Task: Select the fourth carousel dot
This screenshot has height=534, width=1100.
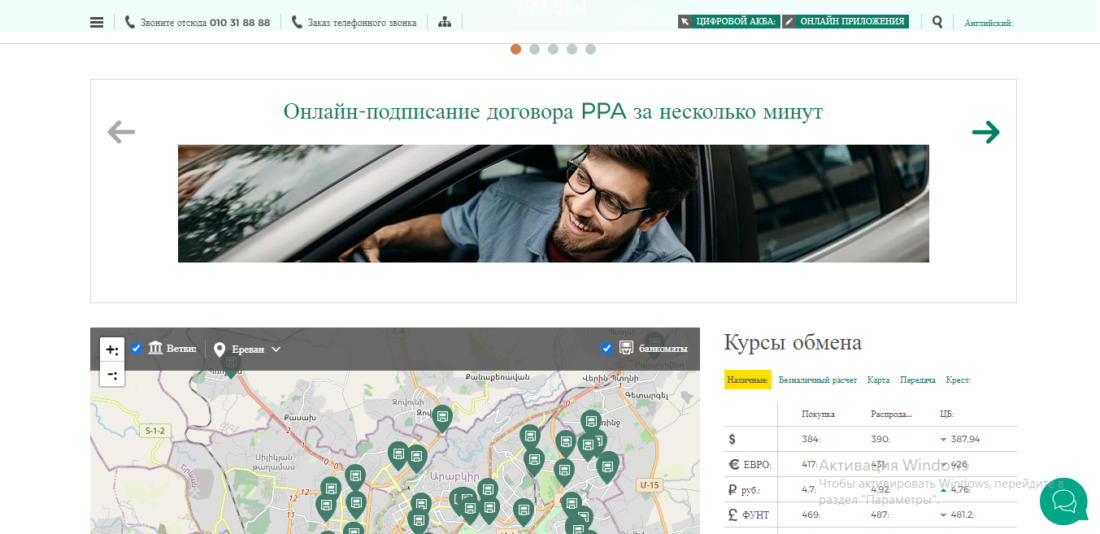Action: click(x=572, y=49)
